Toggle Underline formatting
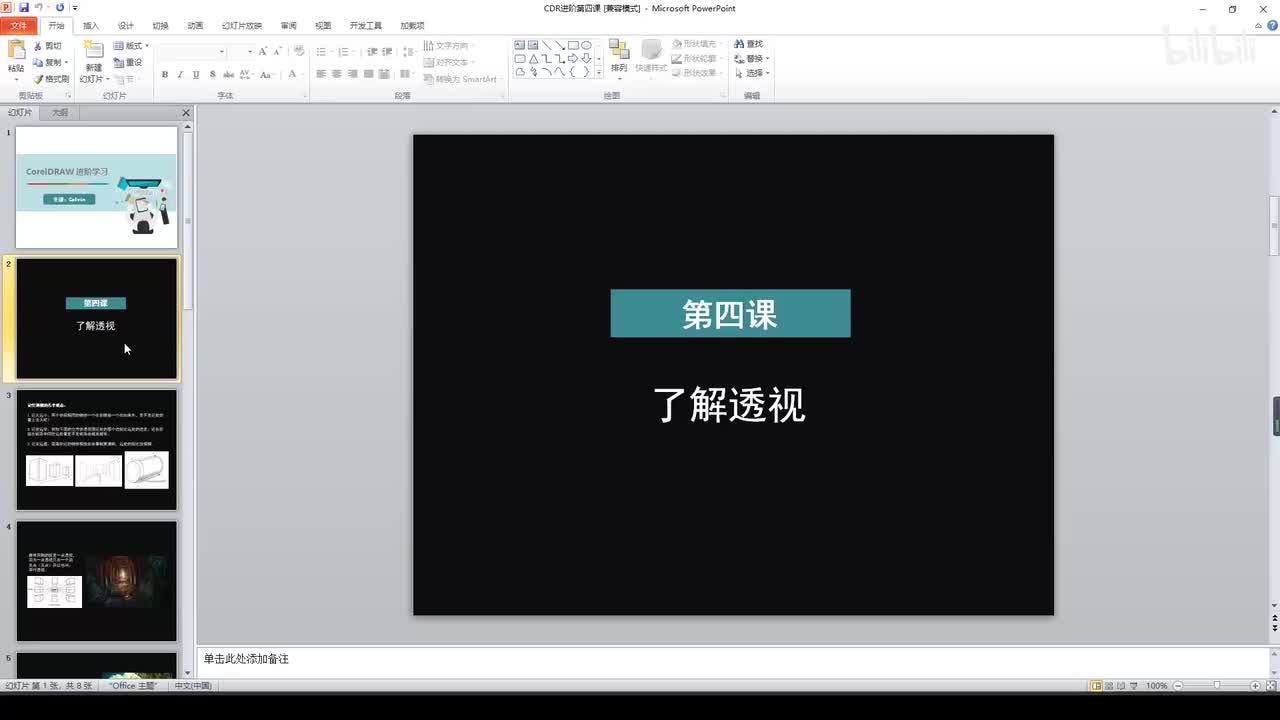The image size is (1280, 720). point(196,75)
